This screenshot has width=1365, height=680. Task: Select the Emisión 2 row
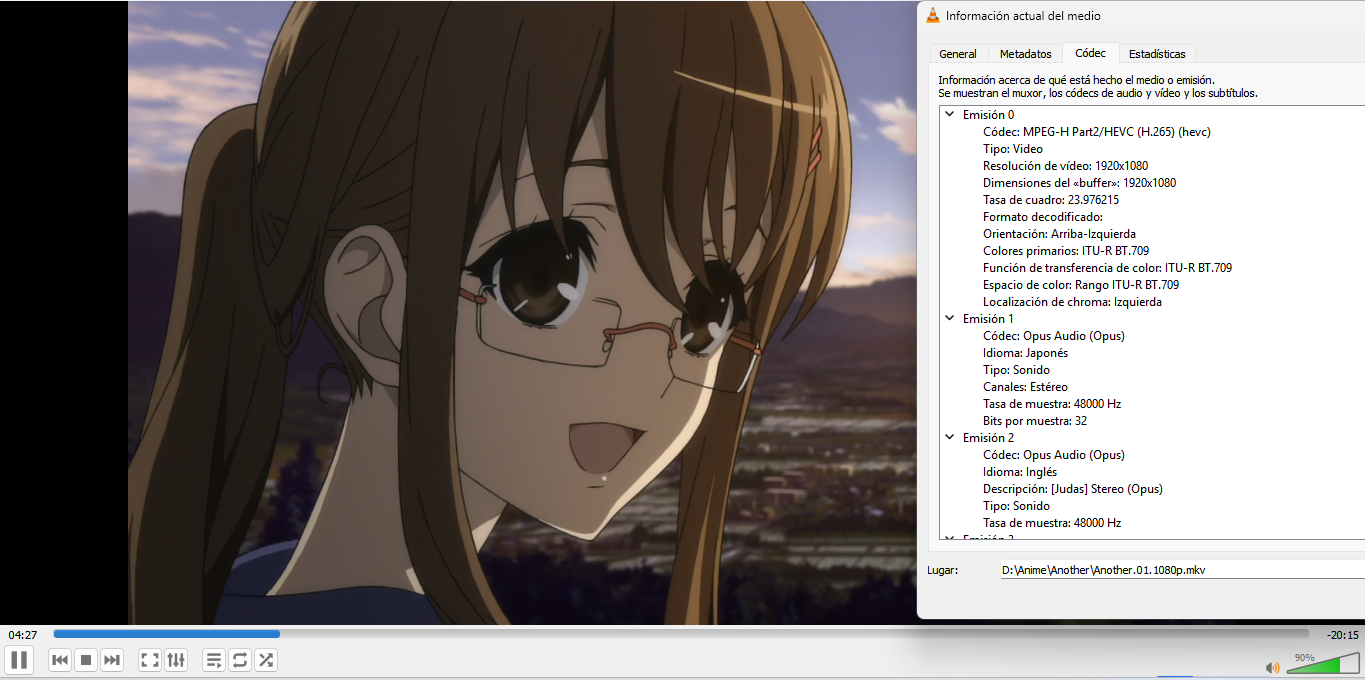pyautogui.click(x=988, y=438)
